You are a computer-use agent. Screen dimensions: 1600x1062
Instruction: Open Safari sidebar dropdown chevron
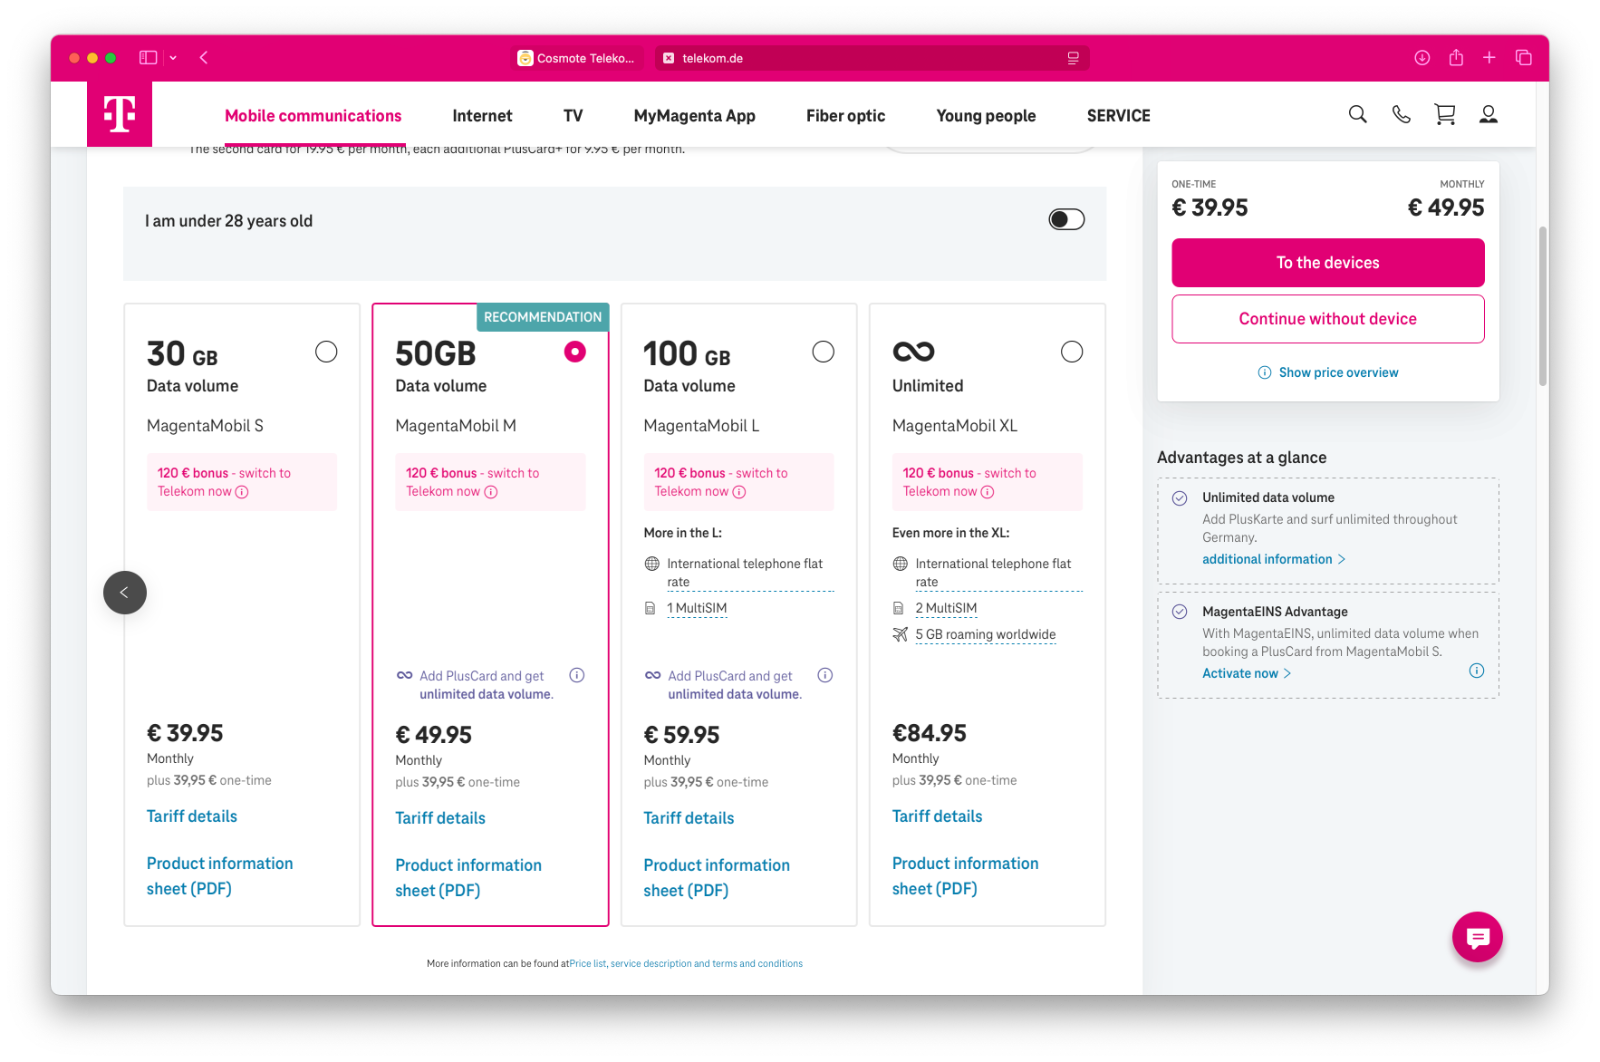click(173, 58)
